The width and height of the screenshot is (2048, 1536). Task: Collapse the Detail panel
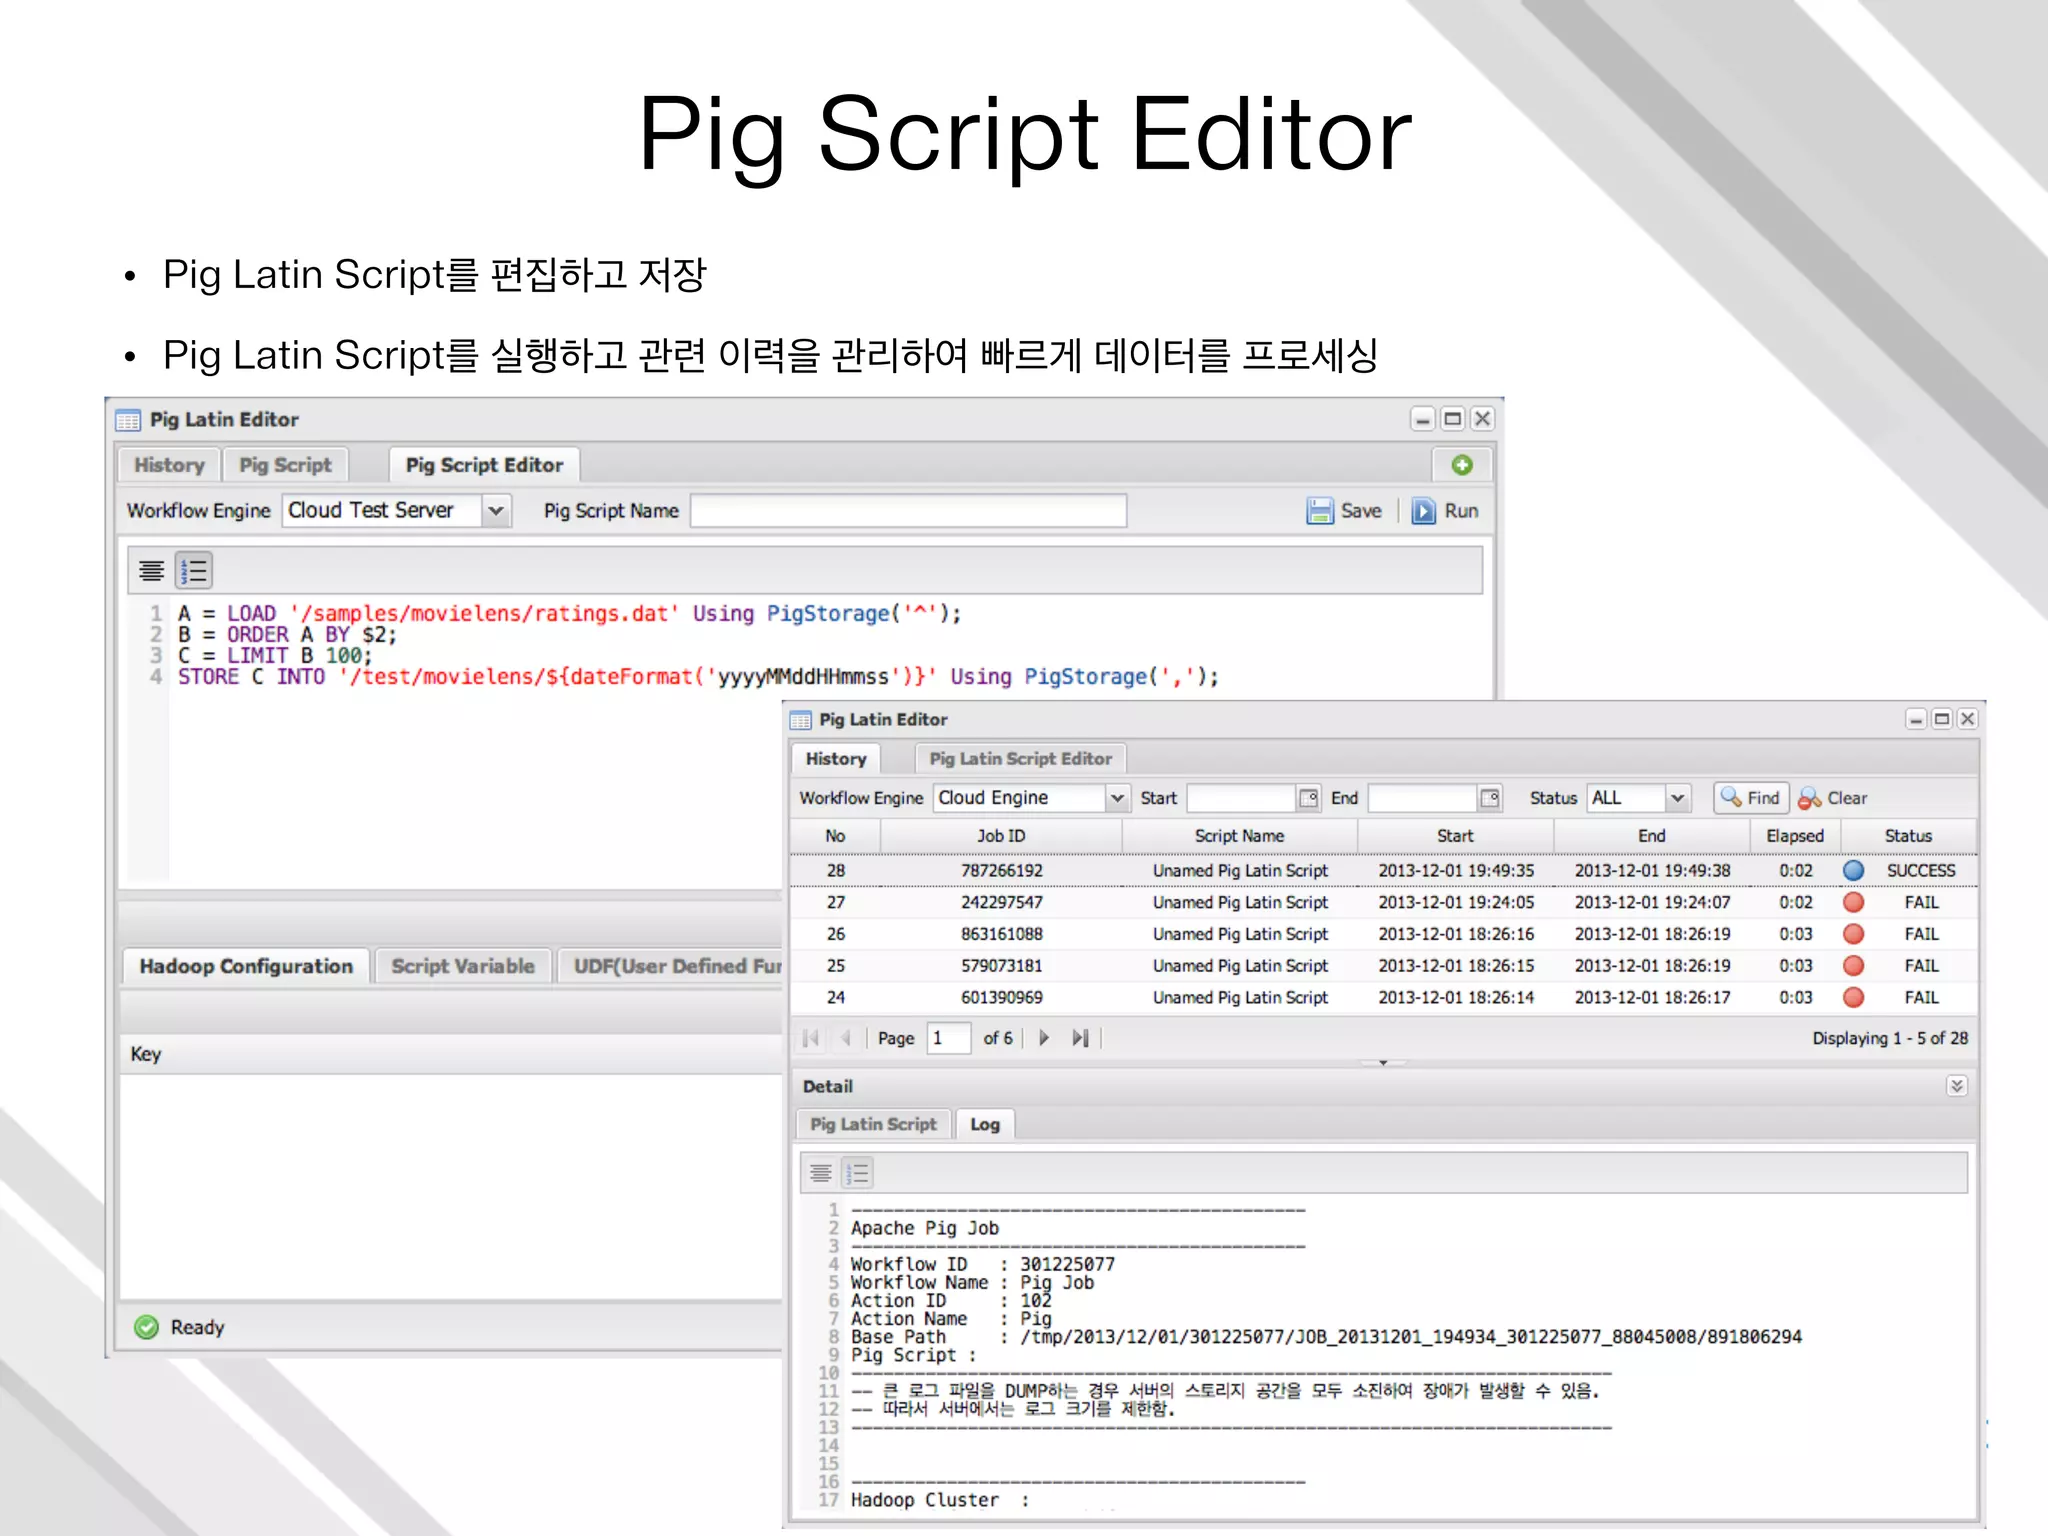(1957, 1086)
